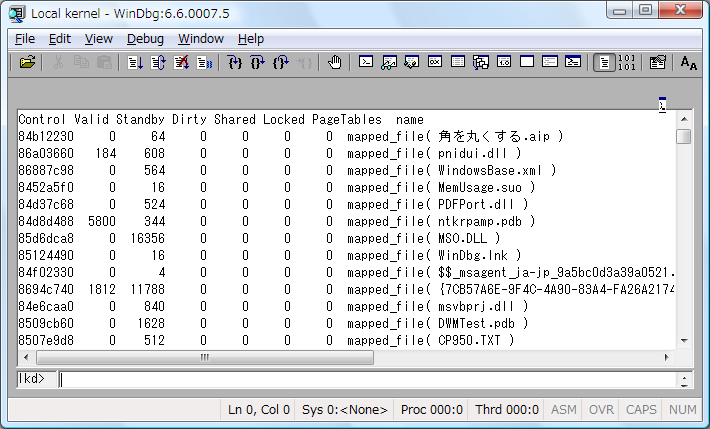Screen dimensions: 710x429
Task: Click the Paste clipboard icon
Action: 105,62
